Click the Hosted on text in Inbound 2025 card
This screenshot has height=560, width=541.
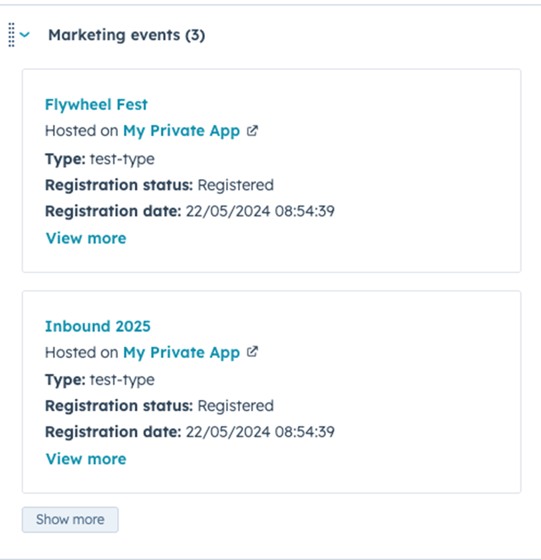click(x=81, y=352)
